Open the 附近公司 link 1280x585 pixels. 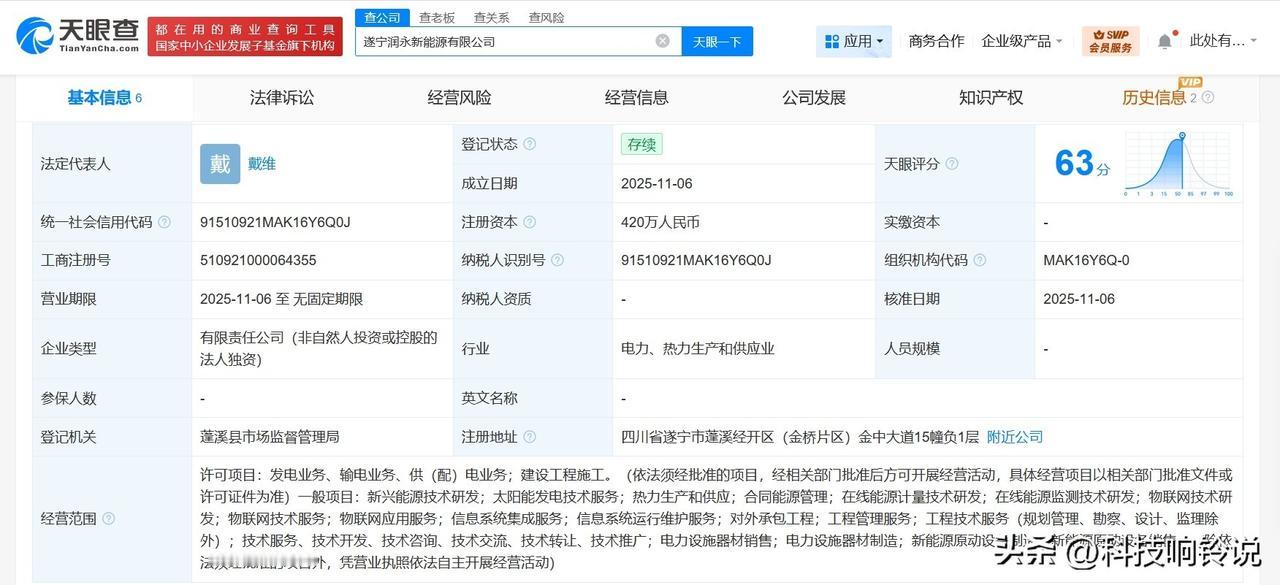coord(1015,437)
